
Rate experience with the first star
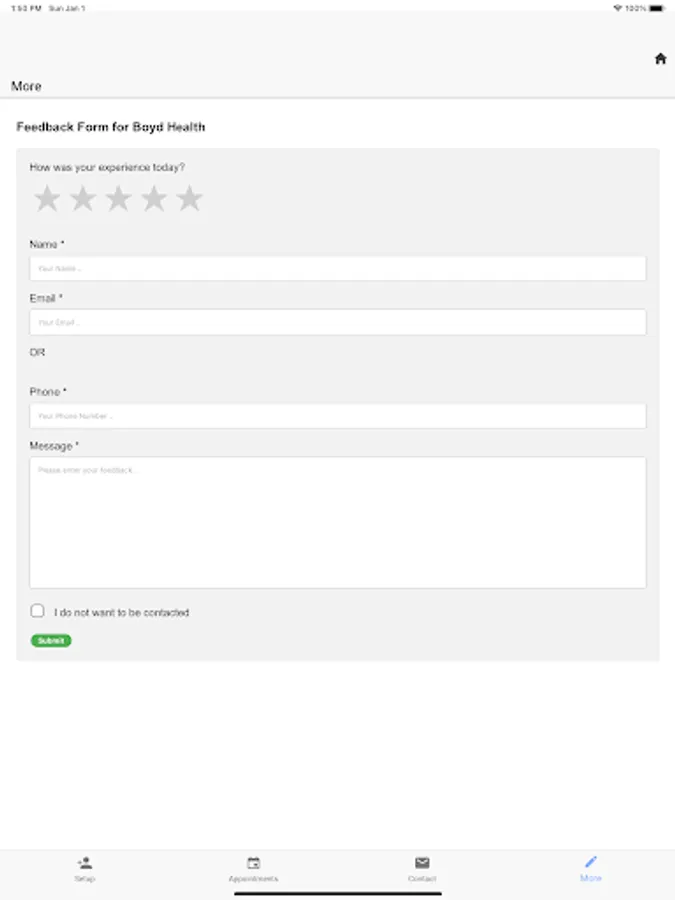point(47,199)
